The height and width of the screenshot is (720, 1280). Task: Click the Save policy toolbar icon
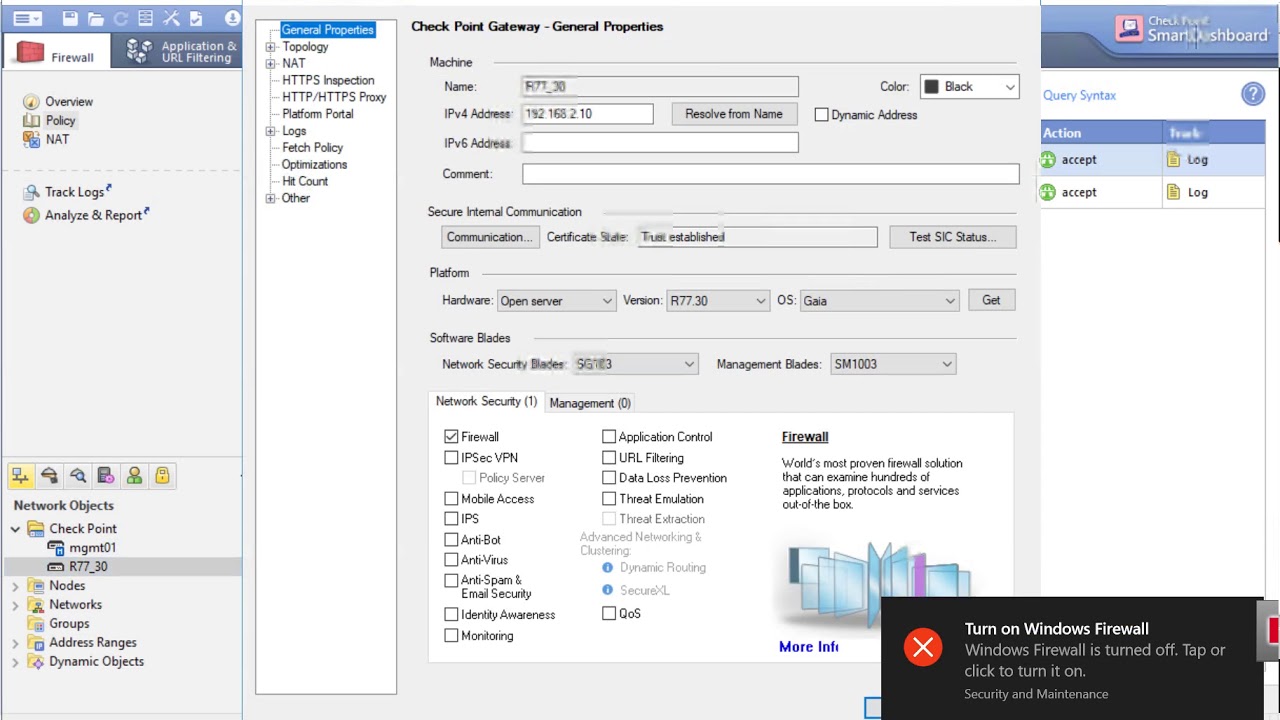(69, 18)
